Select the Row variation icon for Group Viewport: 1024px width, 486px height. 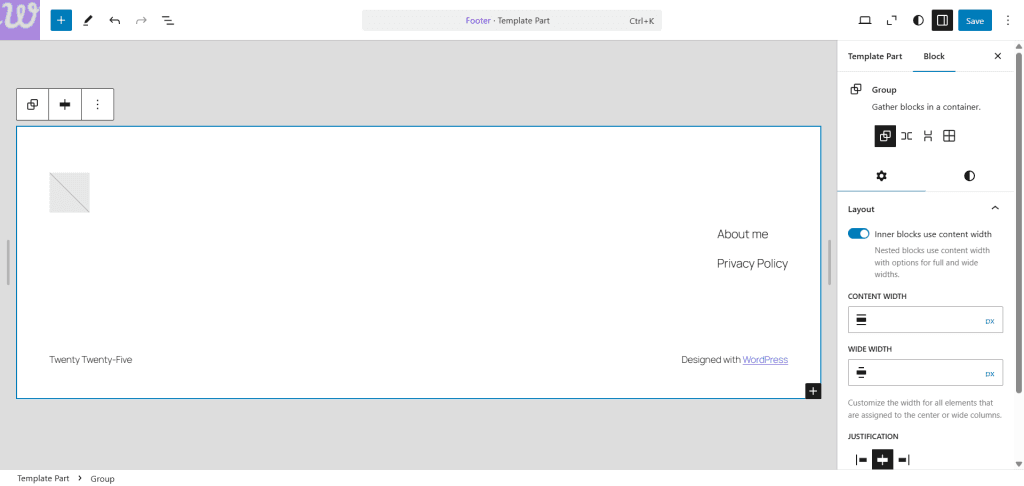(906, 136)
